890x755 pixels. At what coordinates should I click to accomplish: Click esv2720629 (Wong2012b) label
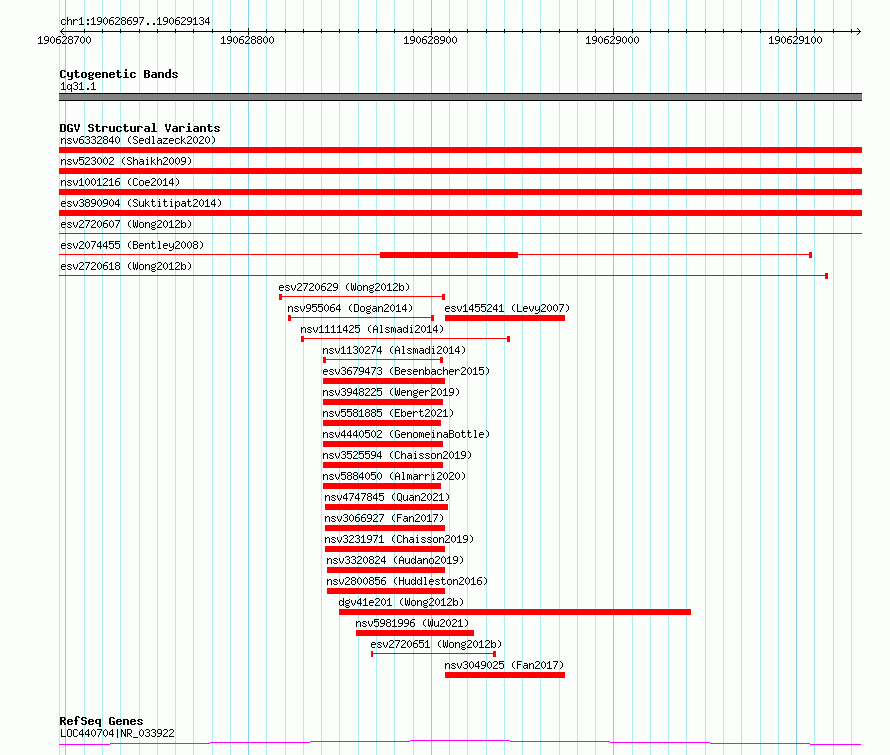pyautogui.click(x=344, y=287)
